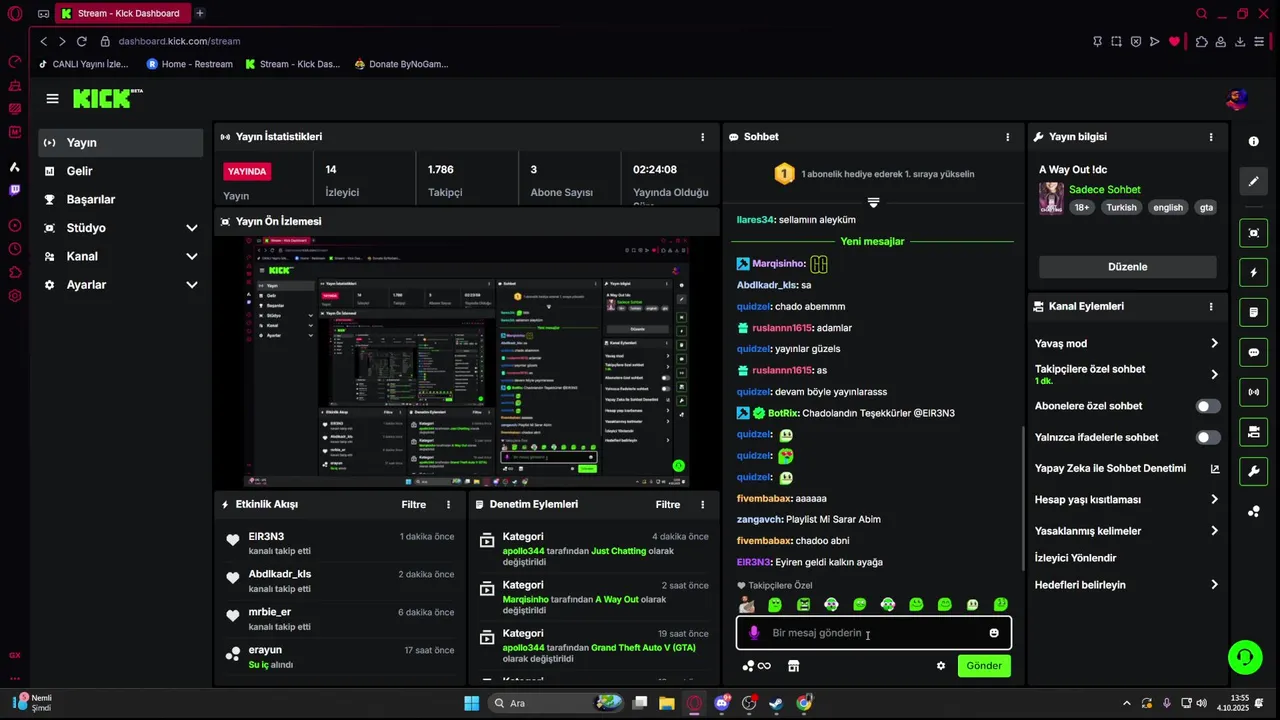Open Etkinlik Akışı three-dot menu
Screen dimensions: 1280x720
point(448,505)
